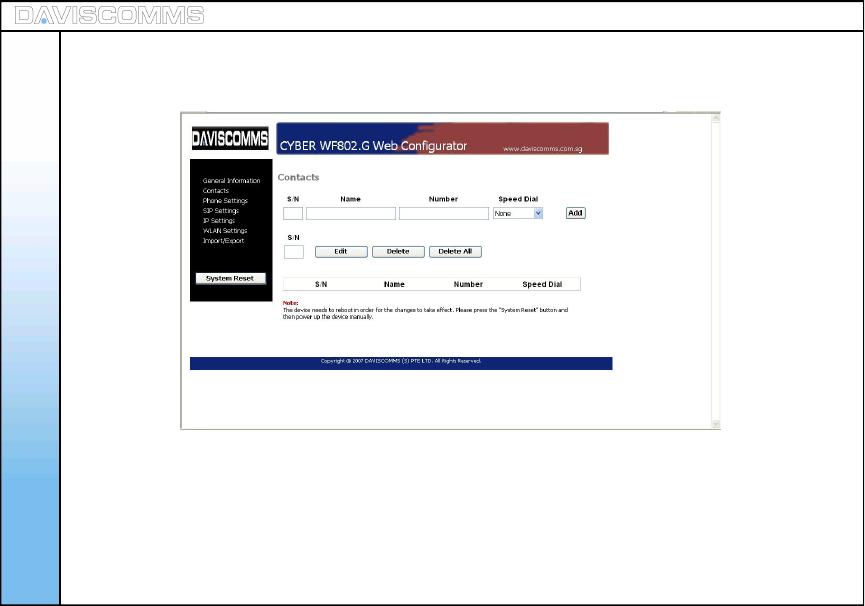Viewport: 865px width, 606px height.
Task: Click the Add contact button
Action: coord(575,213)
